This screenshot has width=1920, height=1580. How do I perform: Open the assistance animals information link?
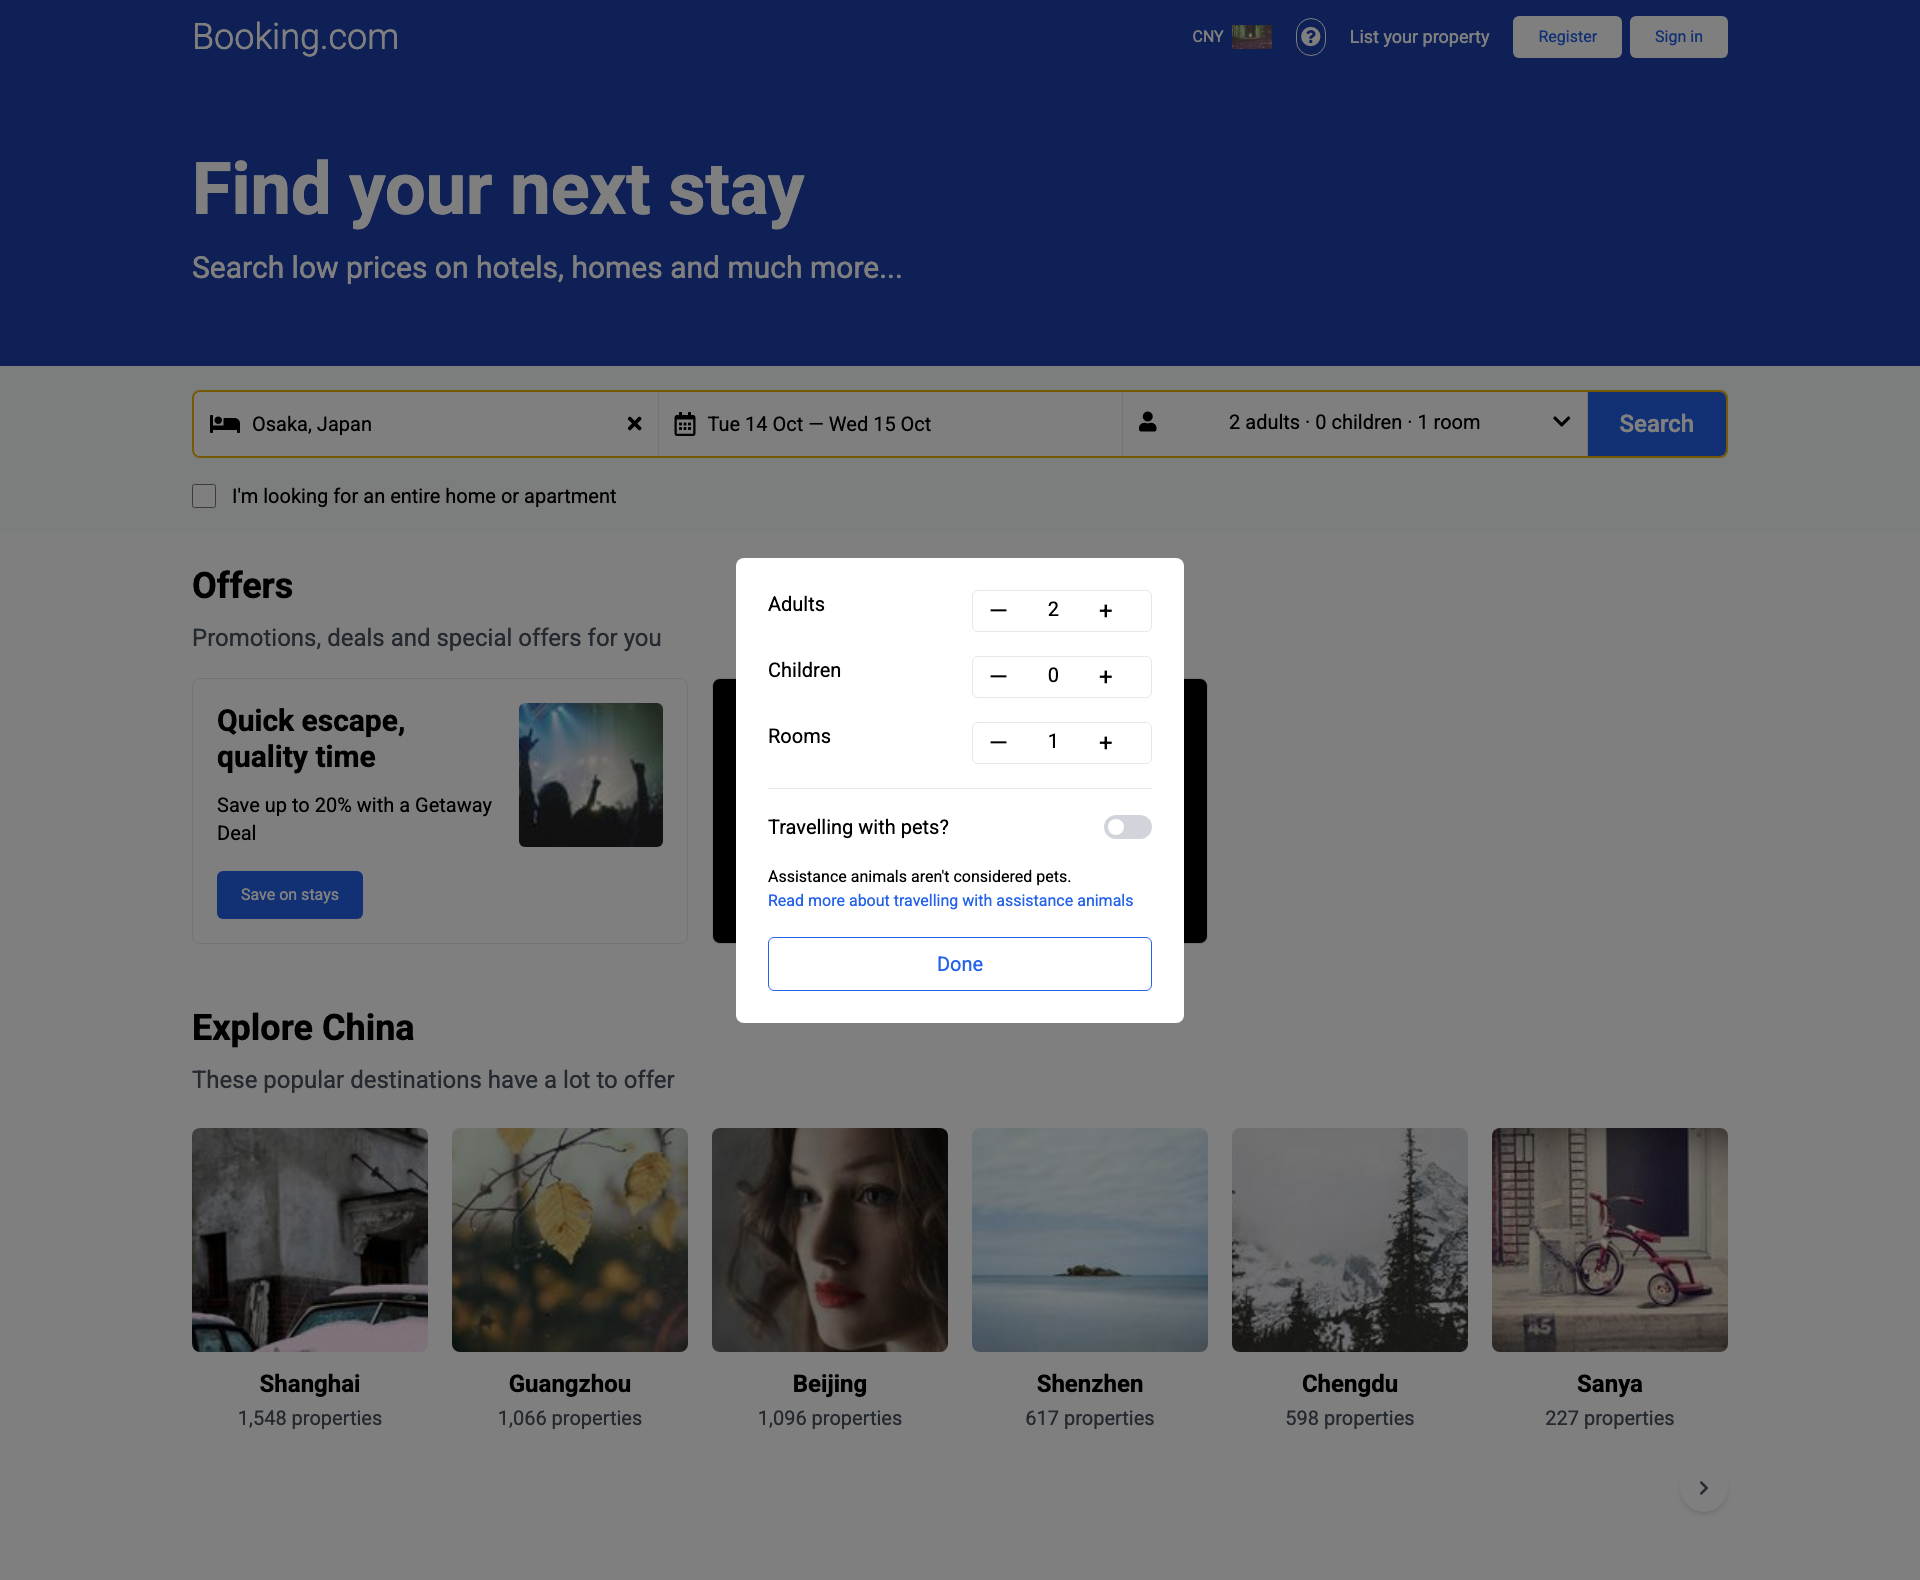pos(950,901)
